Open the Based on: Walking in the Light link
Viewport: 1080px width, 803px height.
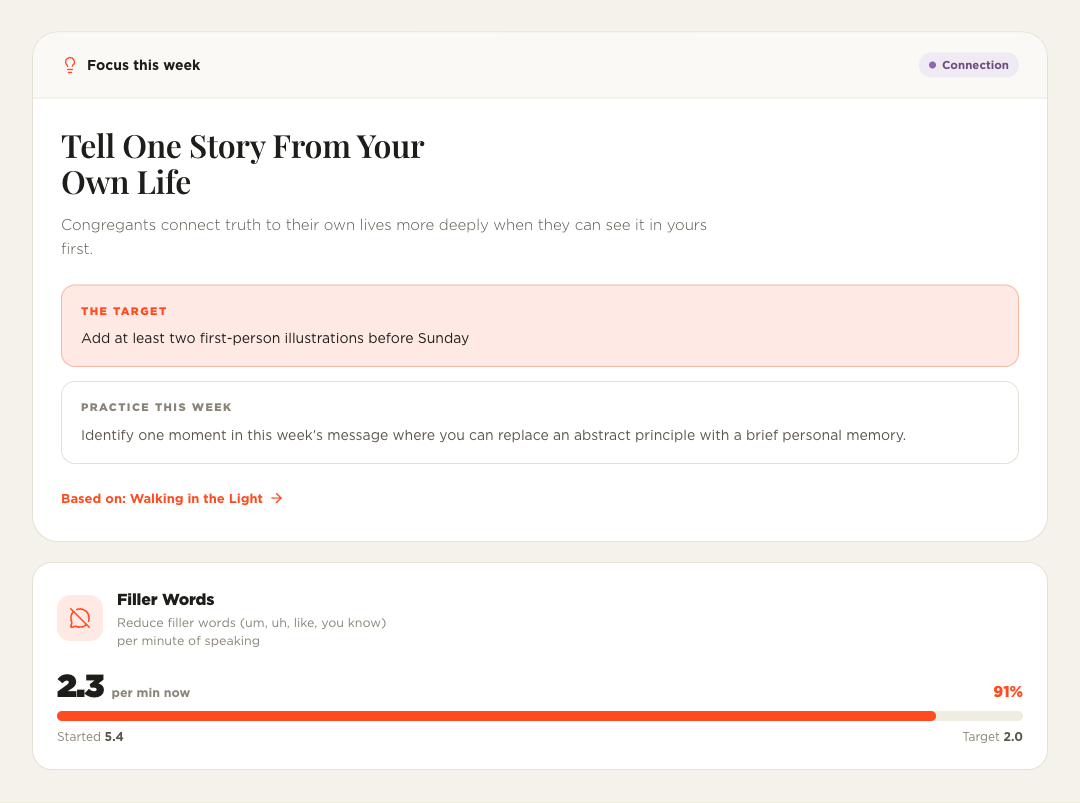[172, 499]
